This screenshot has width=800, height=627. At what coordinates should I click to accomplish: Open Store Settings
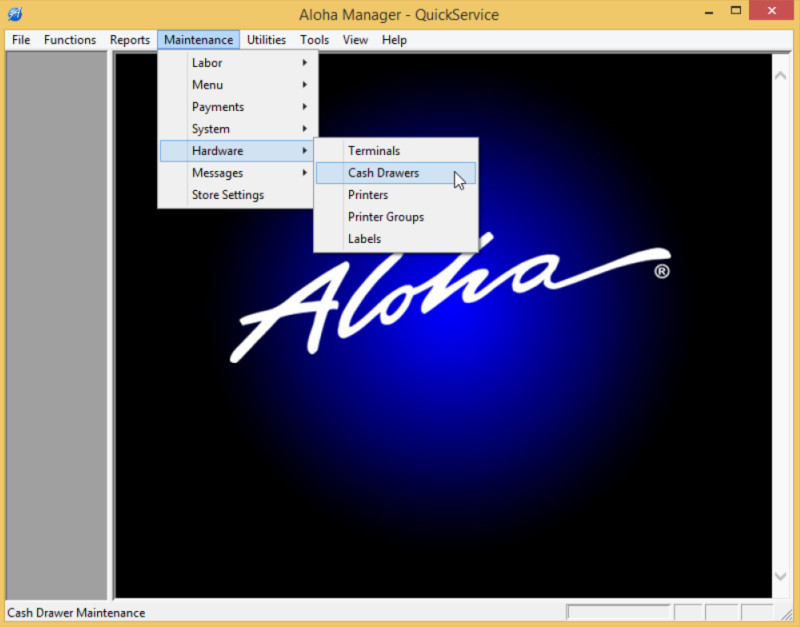[x=237, y=195]
